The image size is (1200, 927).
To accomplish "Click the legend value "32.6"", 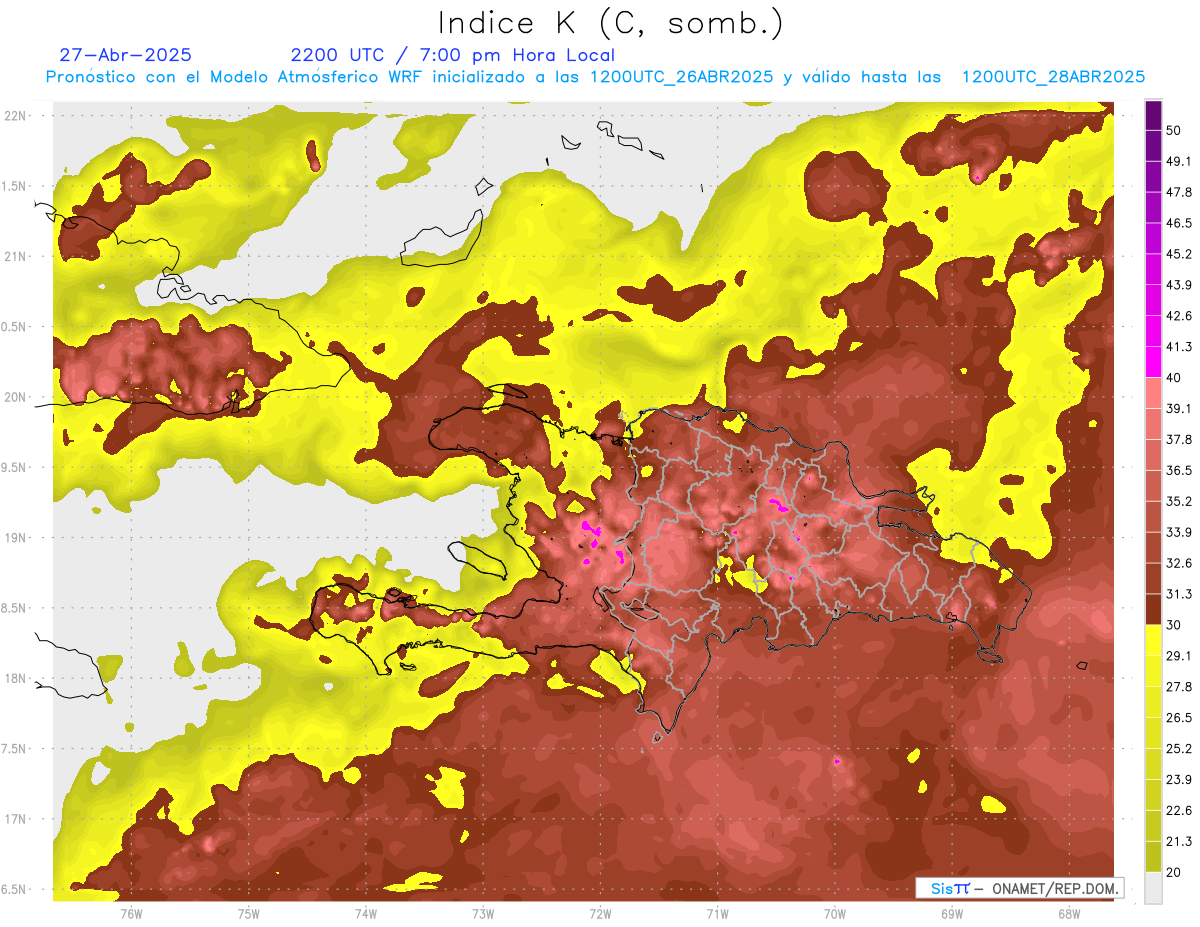I will 1179,563.
